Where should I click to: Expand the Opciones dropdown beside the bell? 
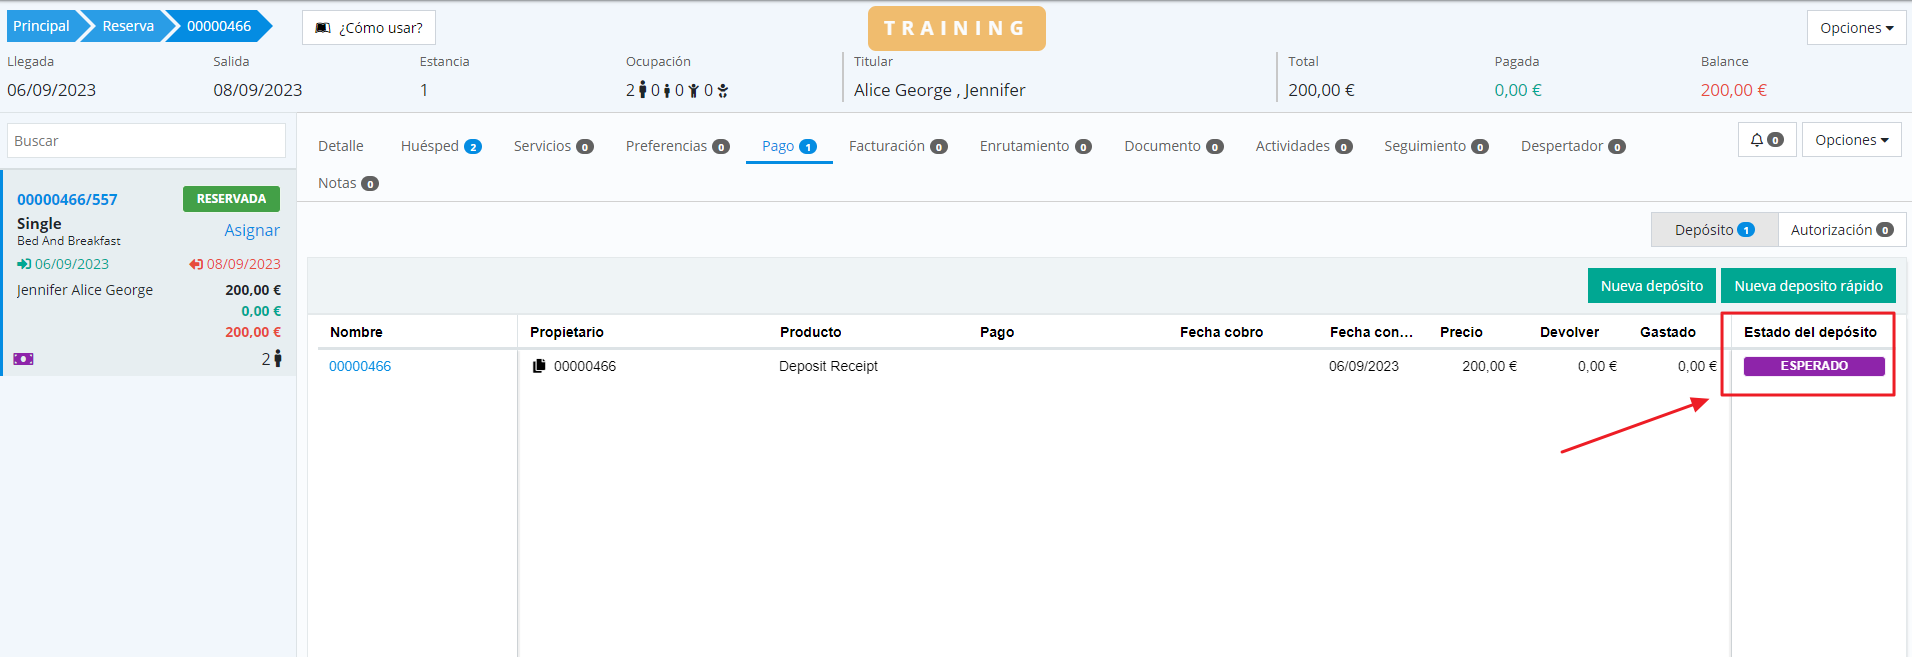1852,140
